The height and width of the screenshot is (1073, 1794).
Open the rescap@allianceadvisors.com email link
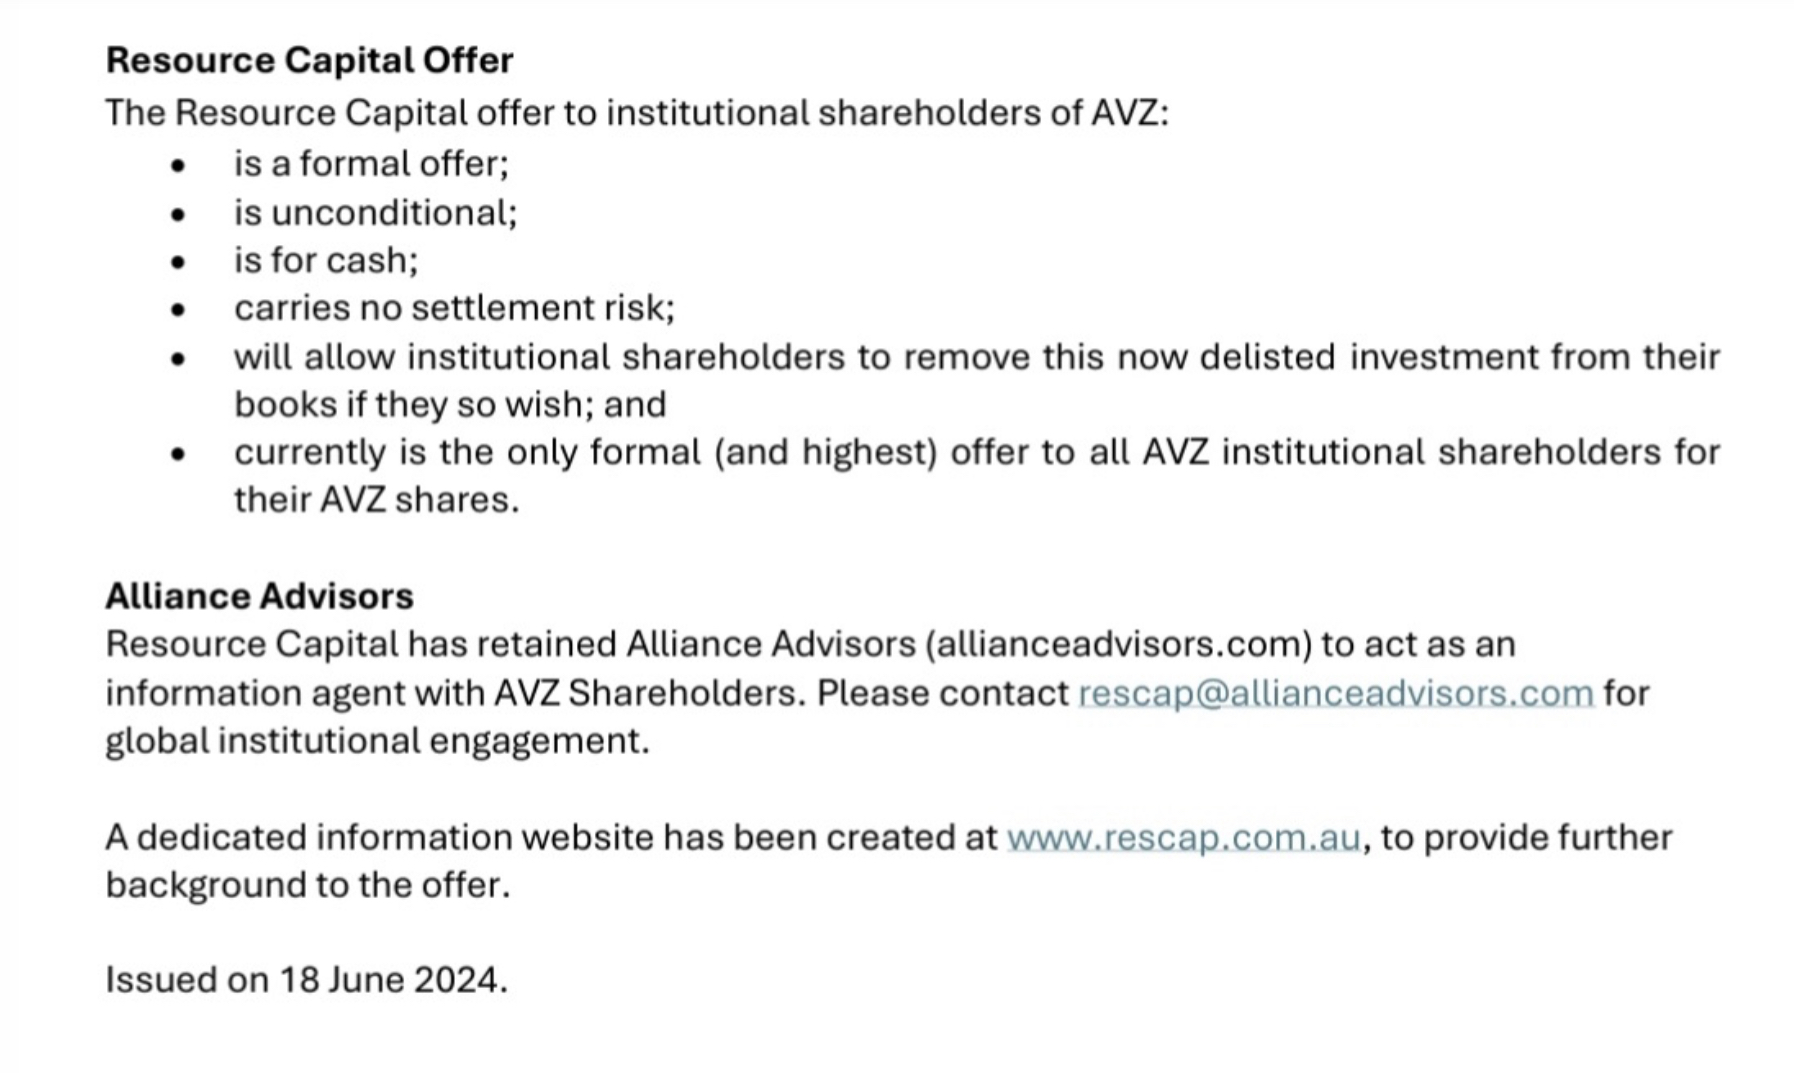[1335, 693]
